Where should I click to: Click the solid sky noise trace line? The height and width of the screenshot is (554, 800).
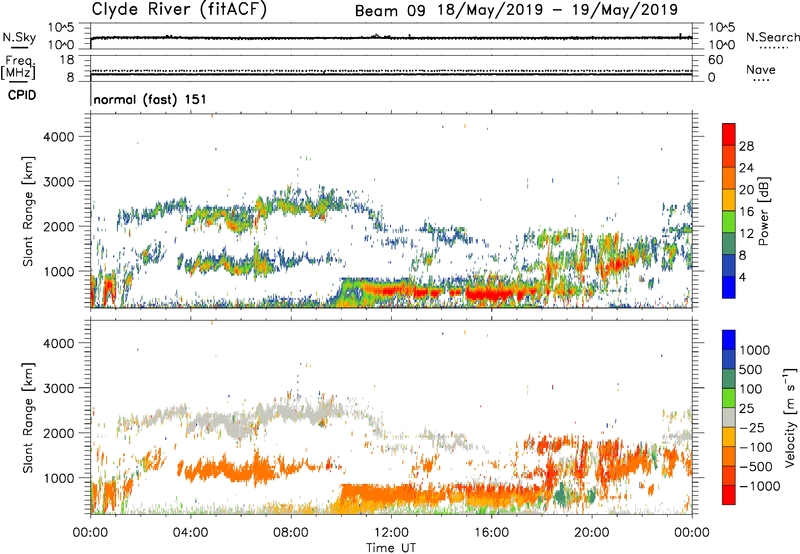click(391, 38)
